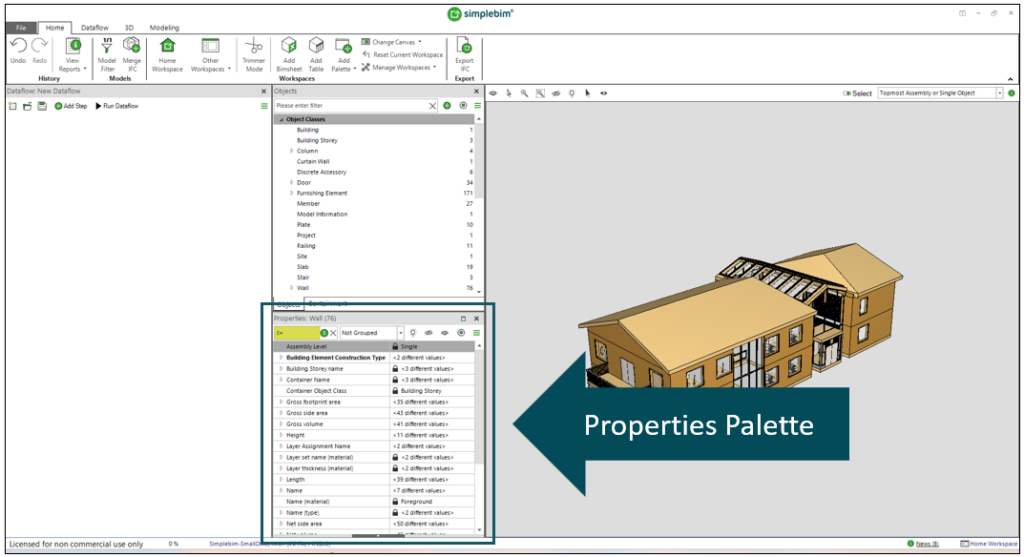Click the Run Dataflow button
This screenshot has height=557, width=1024.
coord(117,106)
